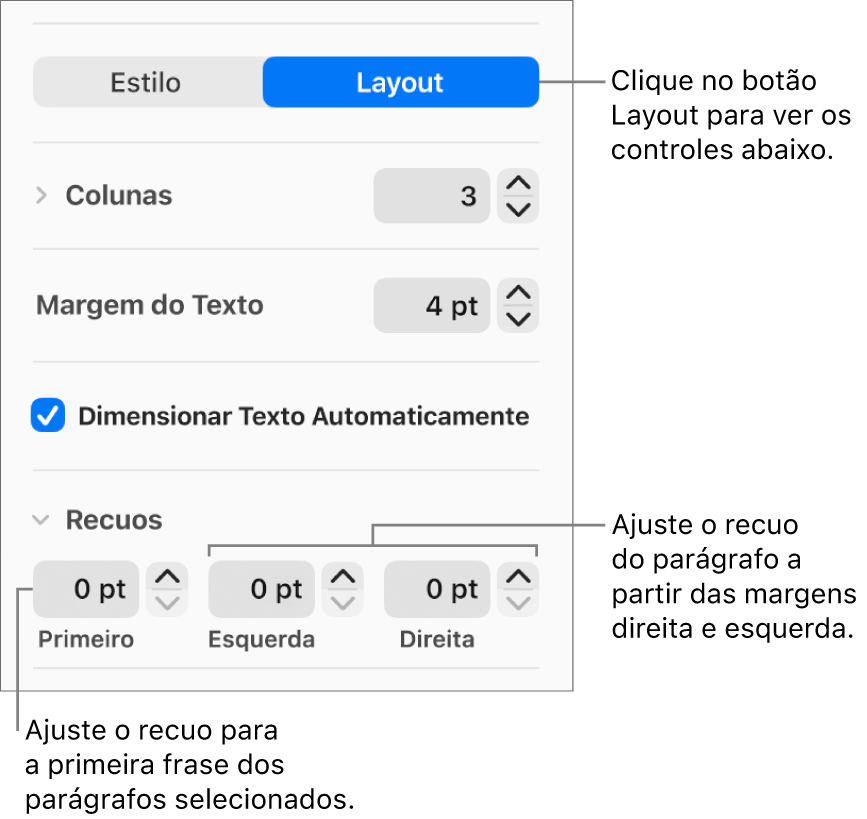Decrease Margem do Texto using down arrow
This screenshot has height=819, width=867.
[x=518, y=319]
